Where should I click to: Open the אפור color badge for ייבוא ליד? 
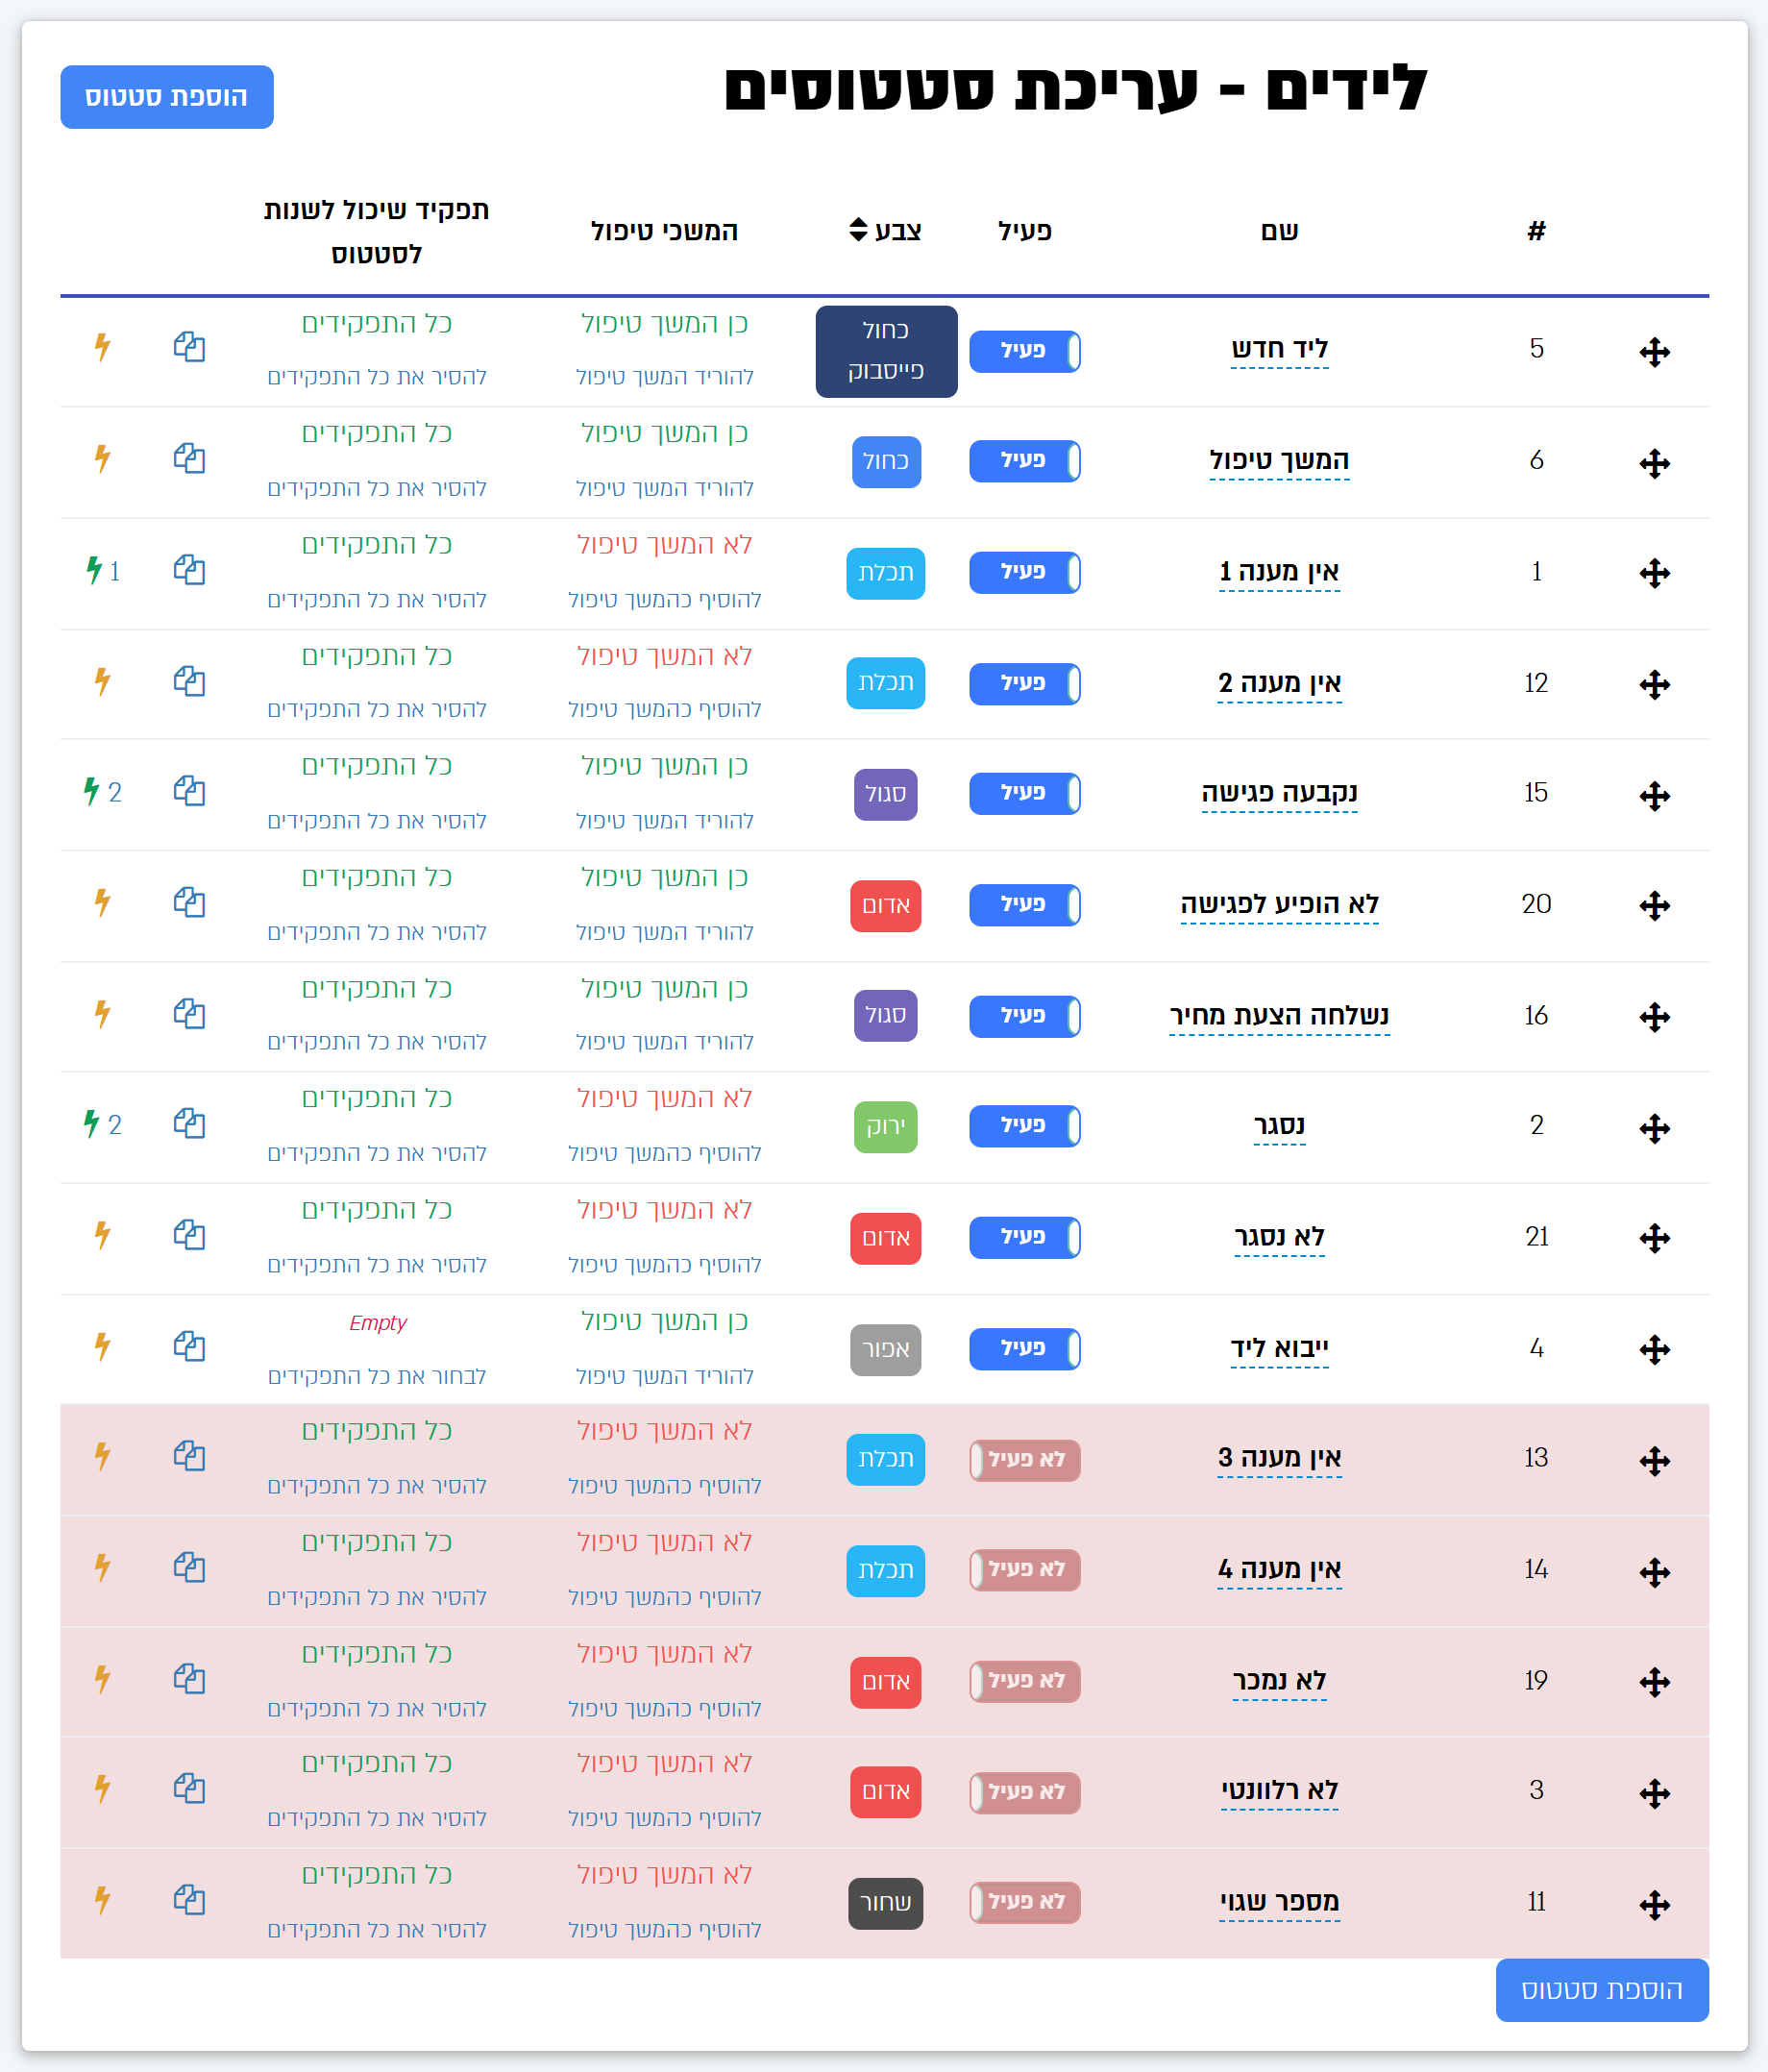(x=885, y=1349)
